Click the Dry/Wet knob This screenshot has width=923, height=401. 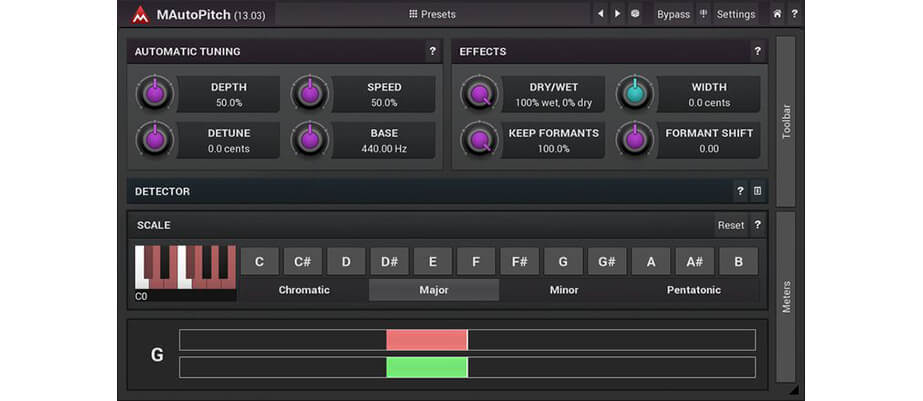pyautogui.click(x=480, y=94)
